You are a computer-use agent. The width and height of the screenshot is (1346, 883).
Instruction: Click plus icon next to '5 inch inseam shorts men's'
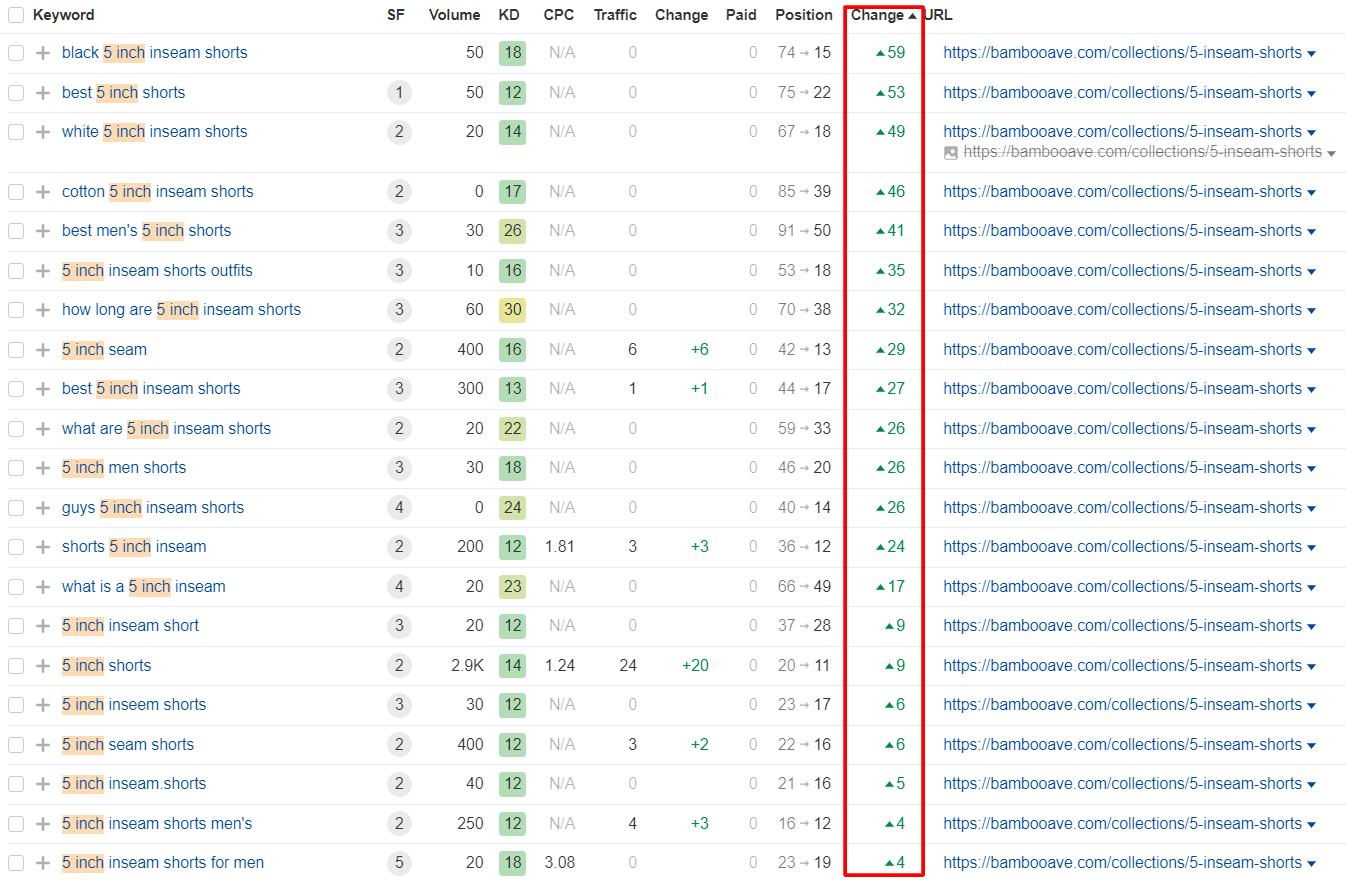point(42,824)
